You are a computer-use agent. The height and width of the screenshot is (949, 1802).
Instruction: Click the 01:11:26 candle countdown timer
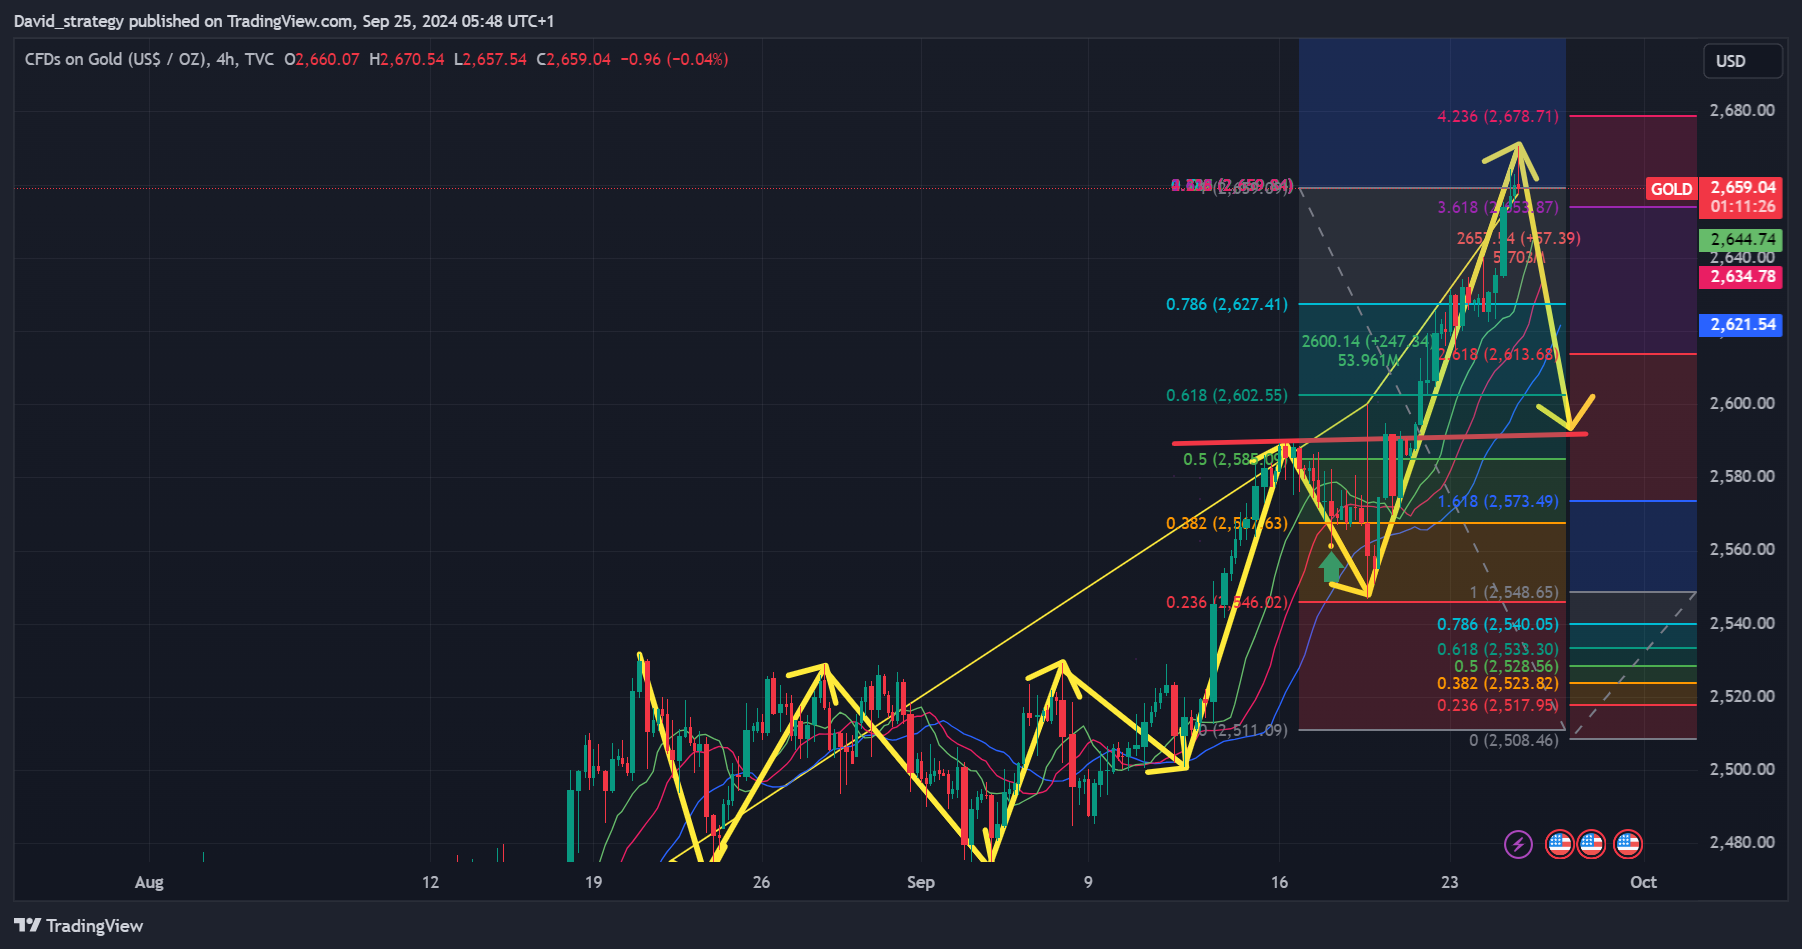click(x=1742, y=207)
